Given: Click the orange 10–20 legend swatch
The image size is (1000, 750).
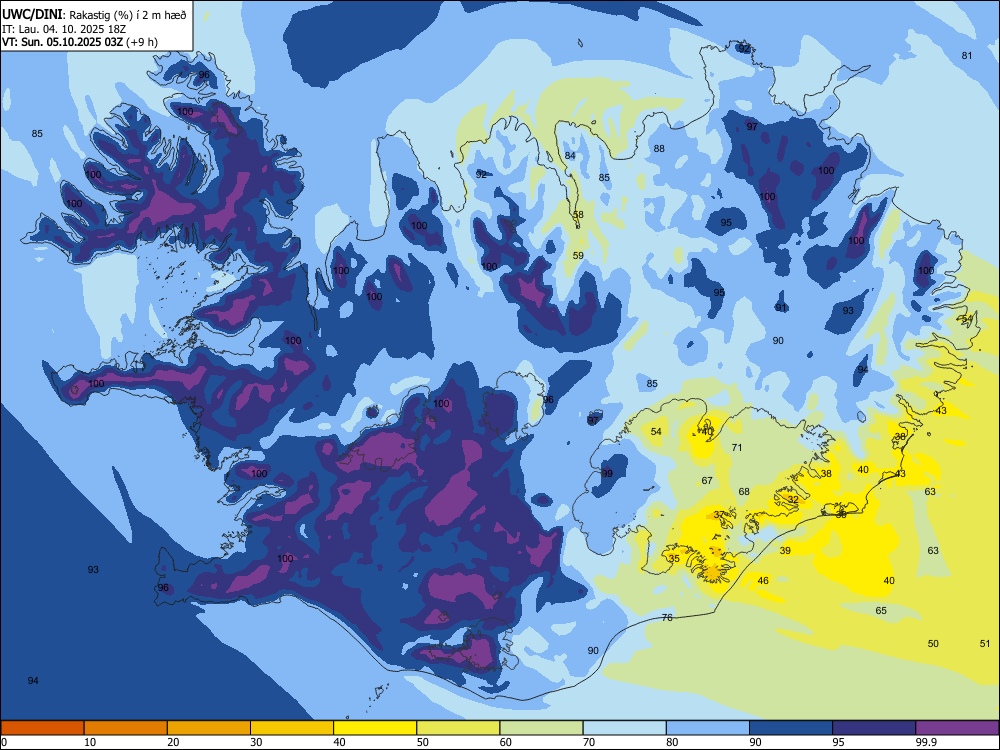Looking at the screenshot, I should click(x=126, y=728).
